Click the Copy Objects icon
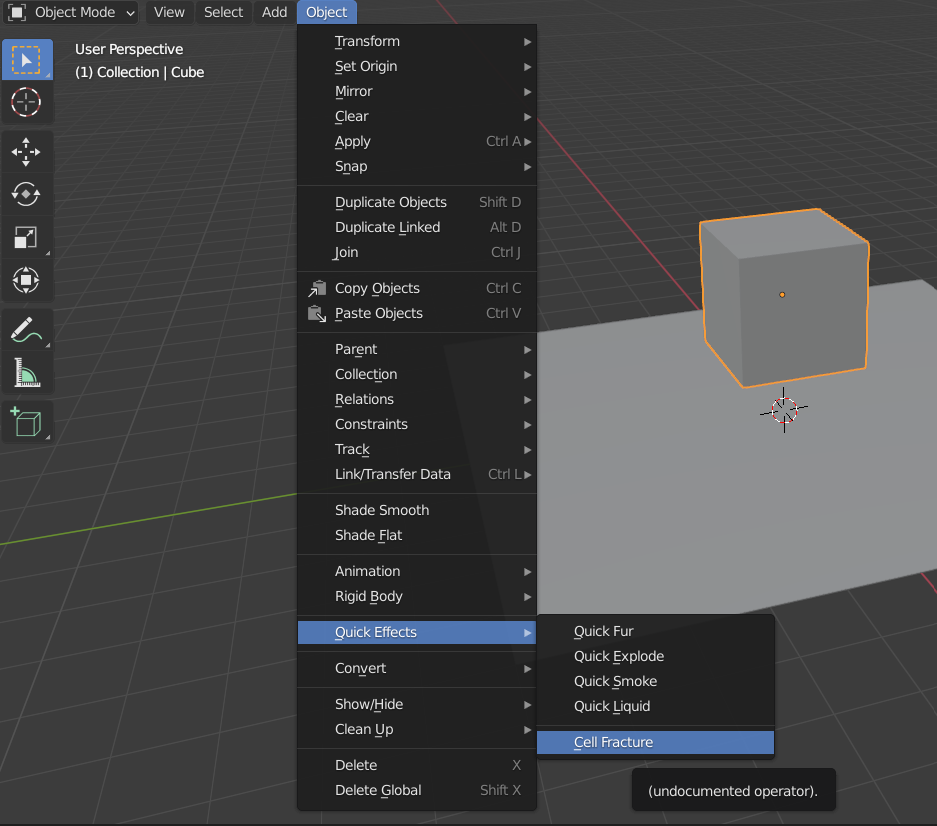Image resolution: width=937 pixels, height=826 pixels. pyautogui.click(x=317, y=289)
